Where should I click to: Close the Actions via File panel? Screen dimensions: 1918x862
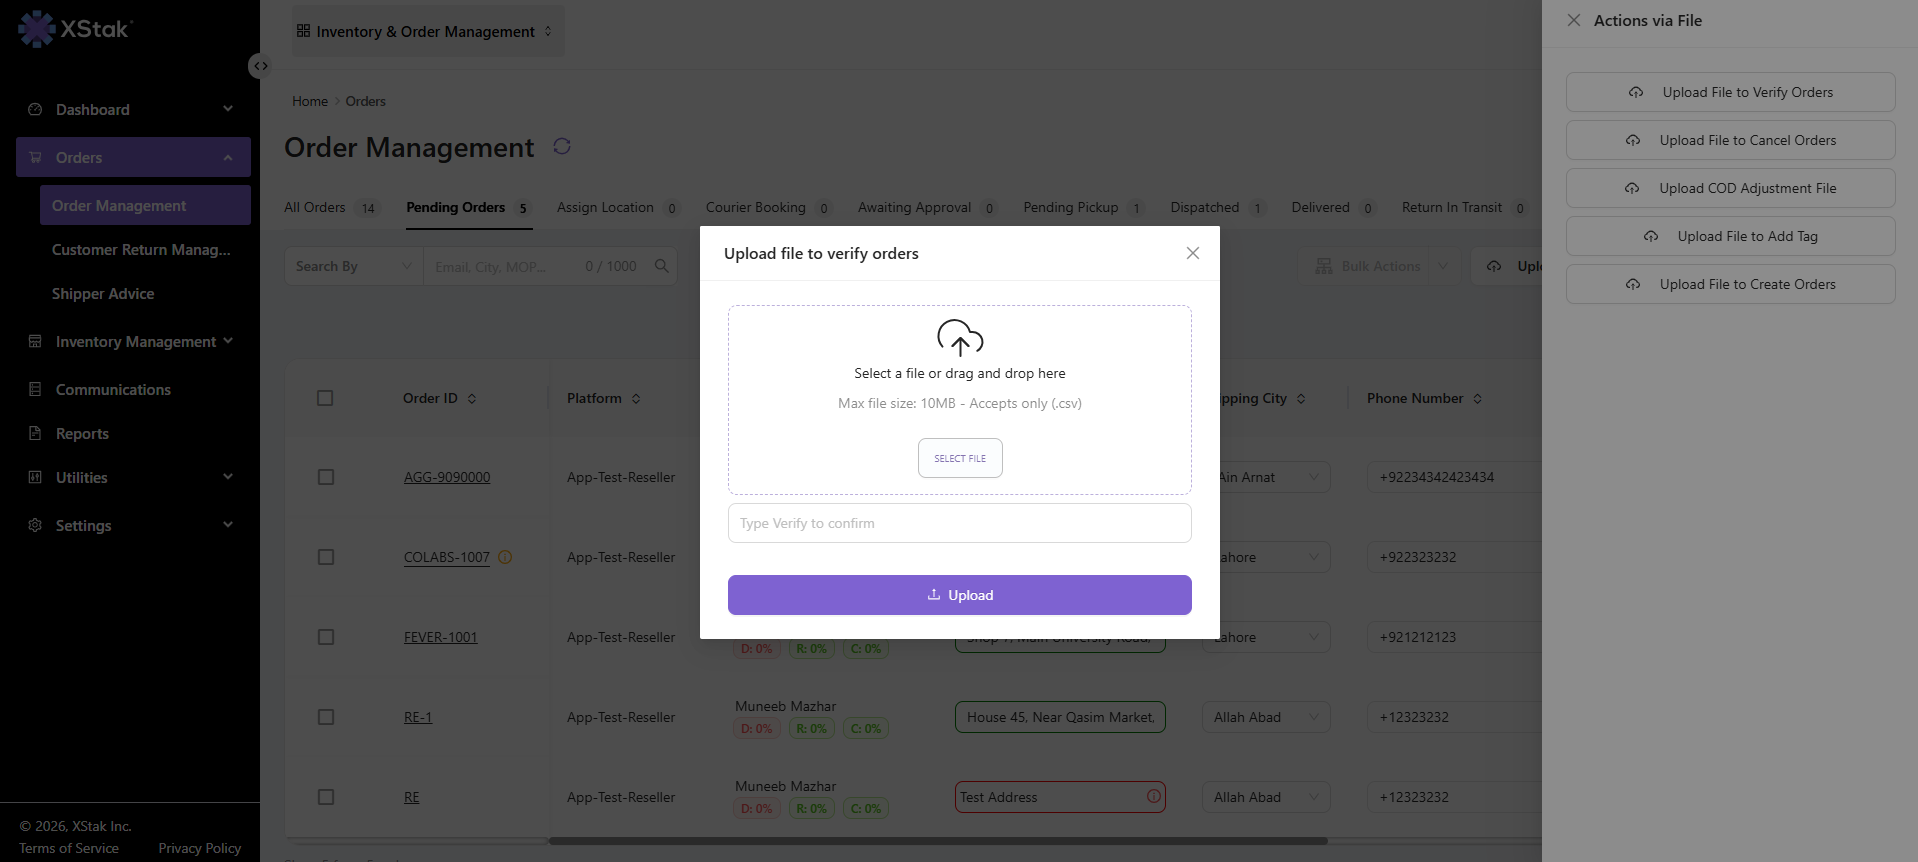pyautogui.click(x=1574, y=20)
